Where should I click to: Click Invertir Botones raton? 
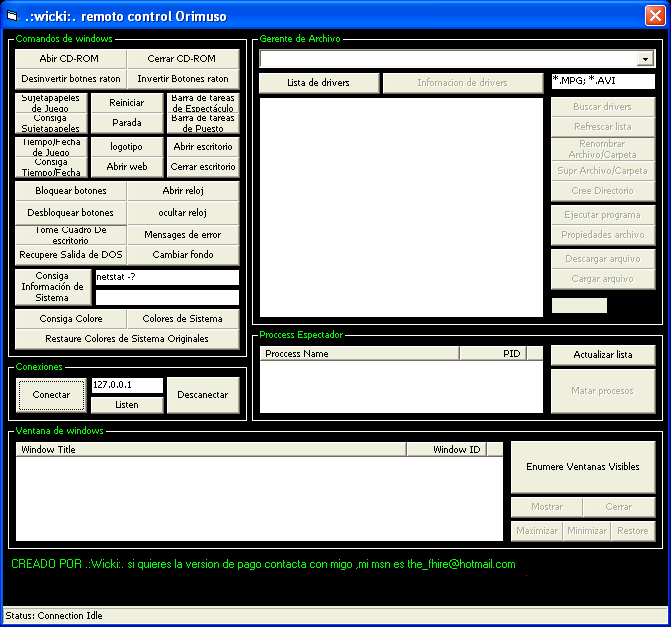point(183,78)
